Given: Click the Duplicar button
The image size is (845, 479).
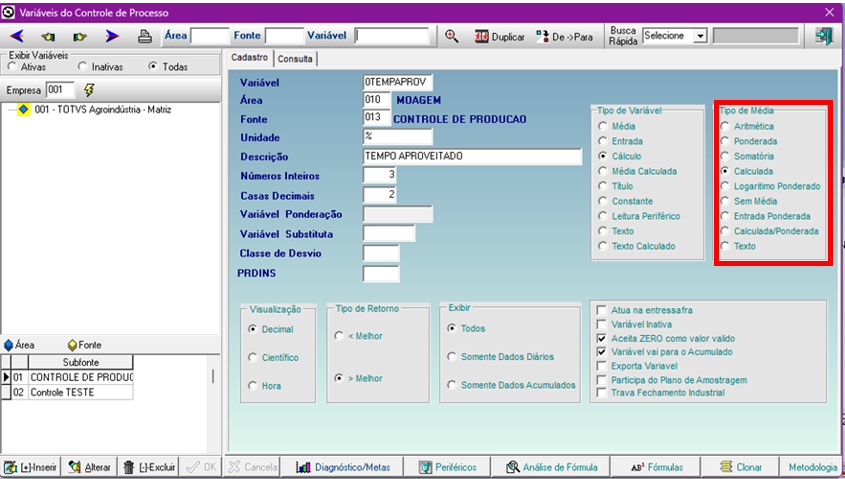Looking at the screenshot, I should [x=499, y=37].
